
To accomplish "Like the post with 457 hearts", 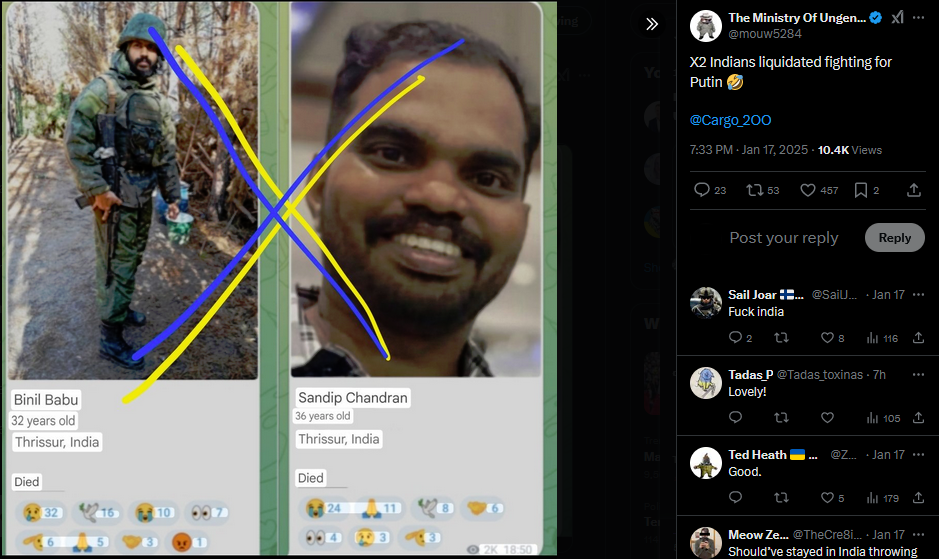I will pos(819,190).
